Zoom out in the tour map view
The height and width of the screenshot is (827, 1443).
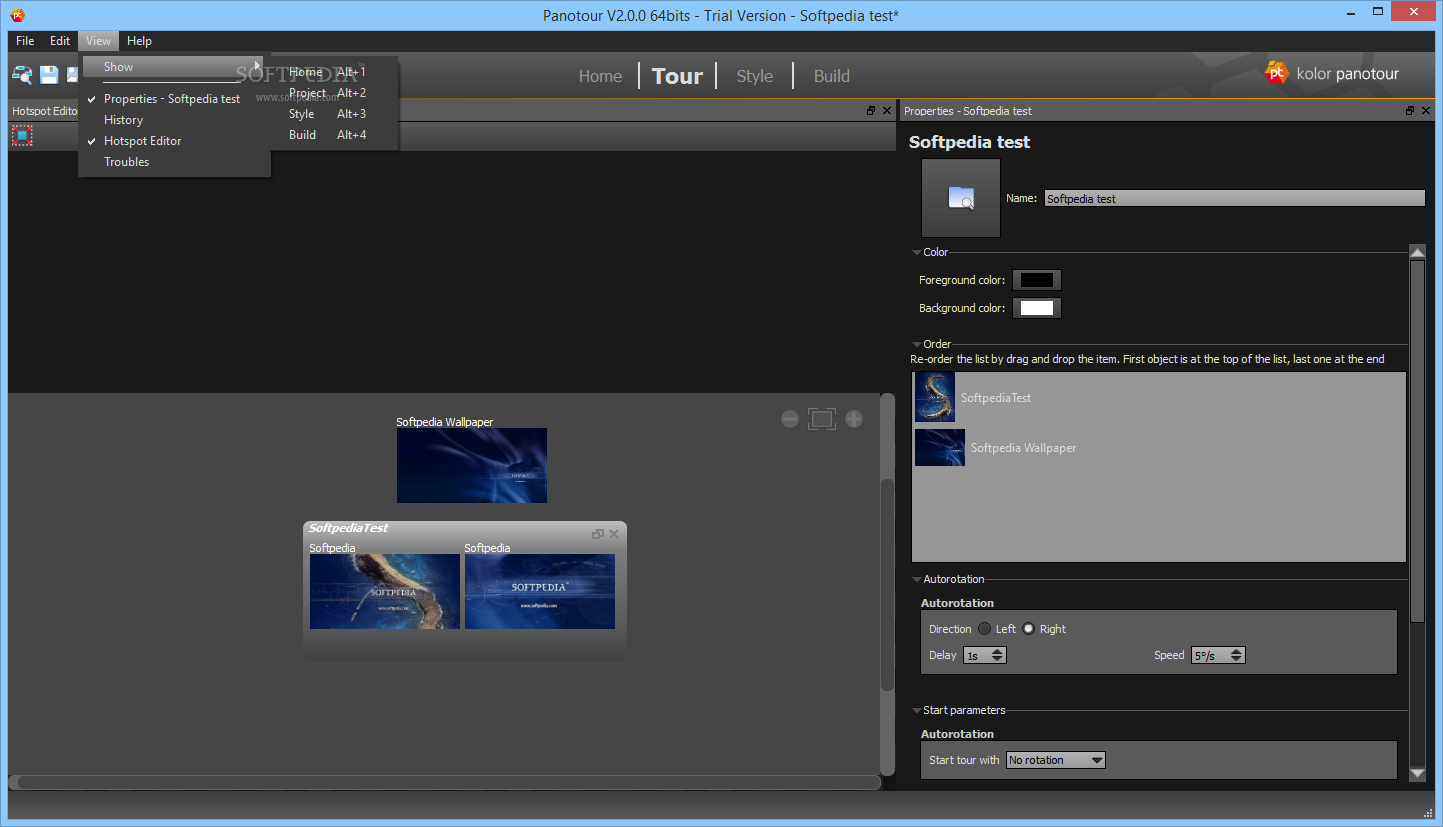pos(790,419)
